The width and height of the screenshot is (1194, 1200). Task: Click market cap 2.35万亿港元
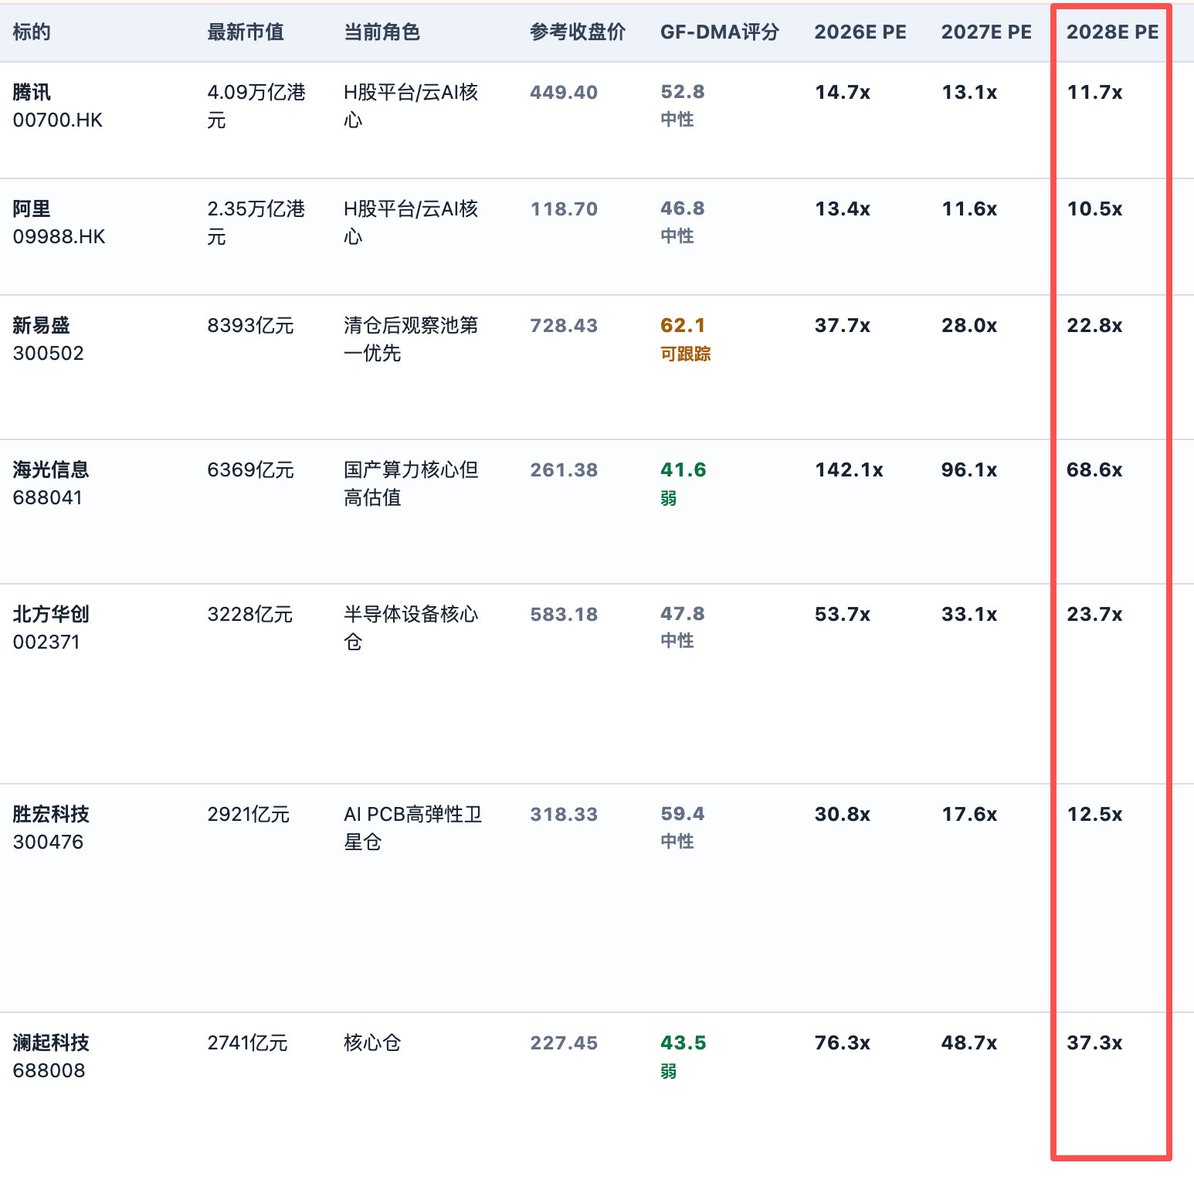256,223
